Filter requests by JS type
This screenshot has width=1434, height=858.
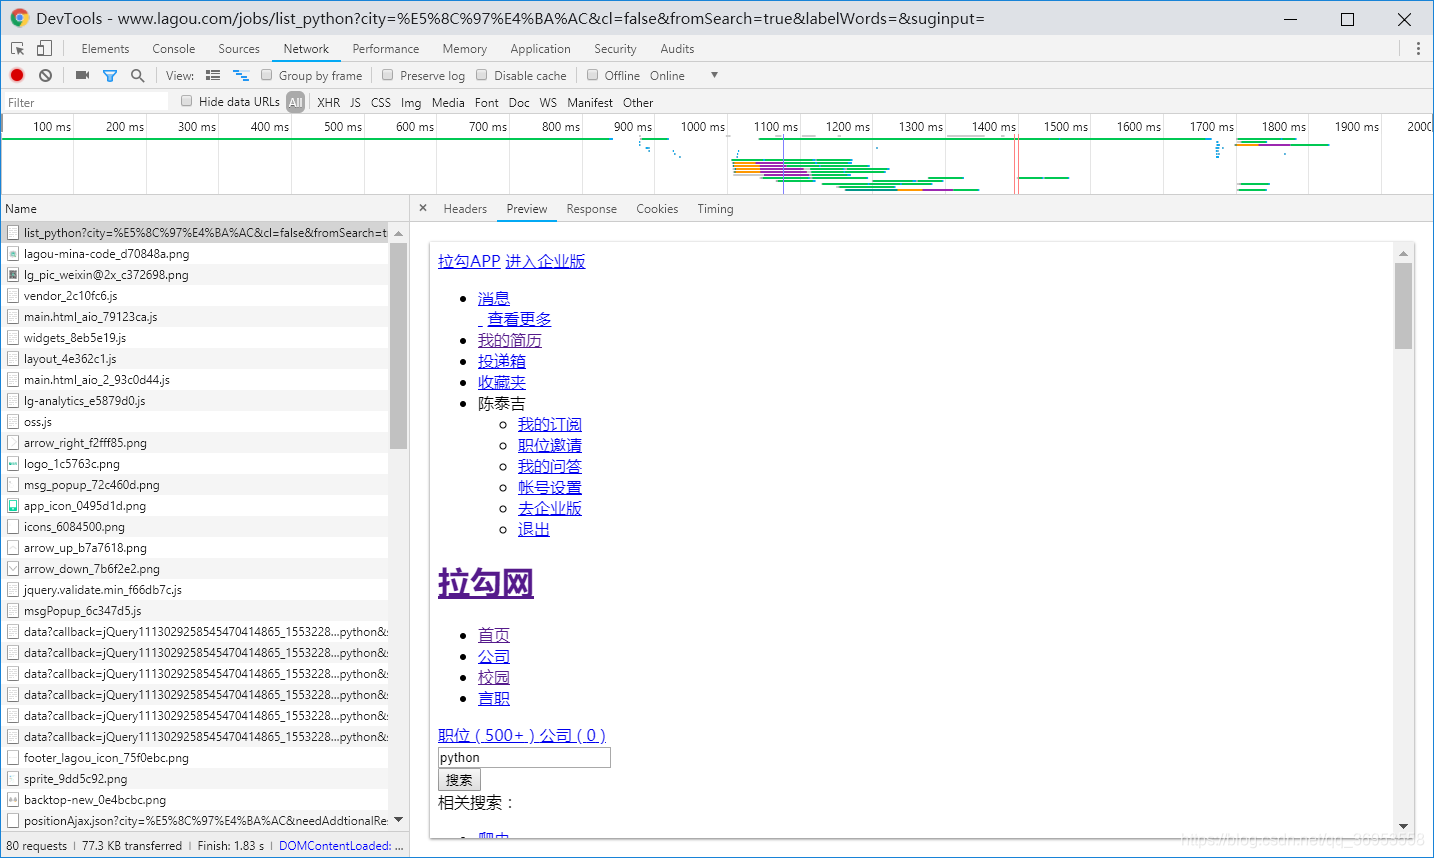point(355,102)
